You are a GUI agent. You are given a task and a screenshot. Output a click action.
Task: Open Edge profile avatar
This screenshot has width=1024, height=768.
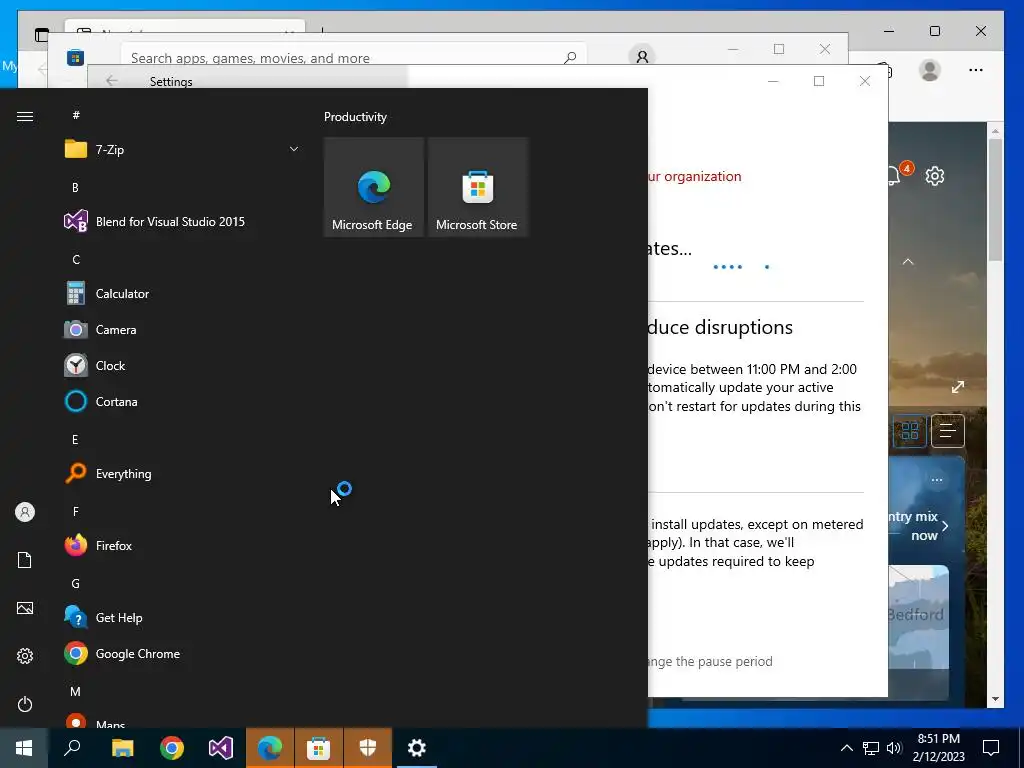point(929,70)
